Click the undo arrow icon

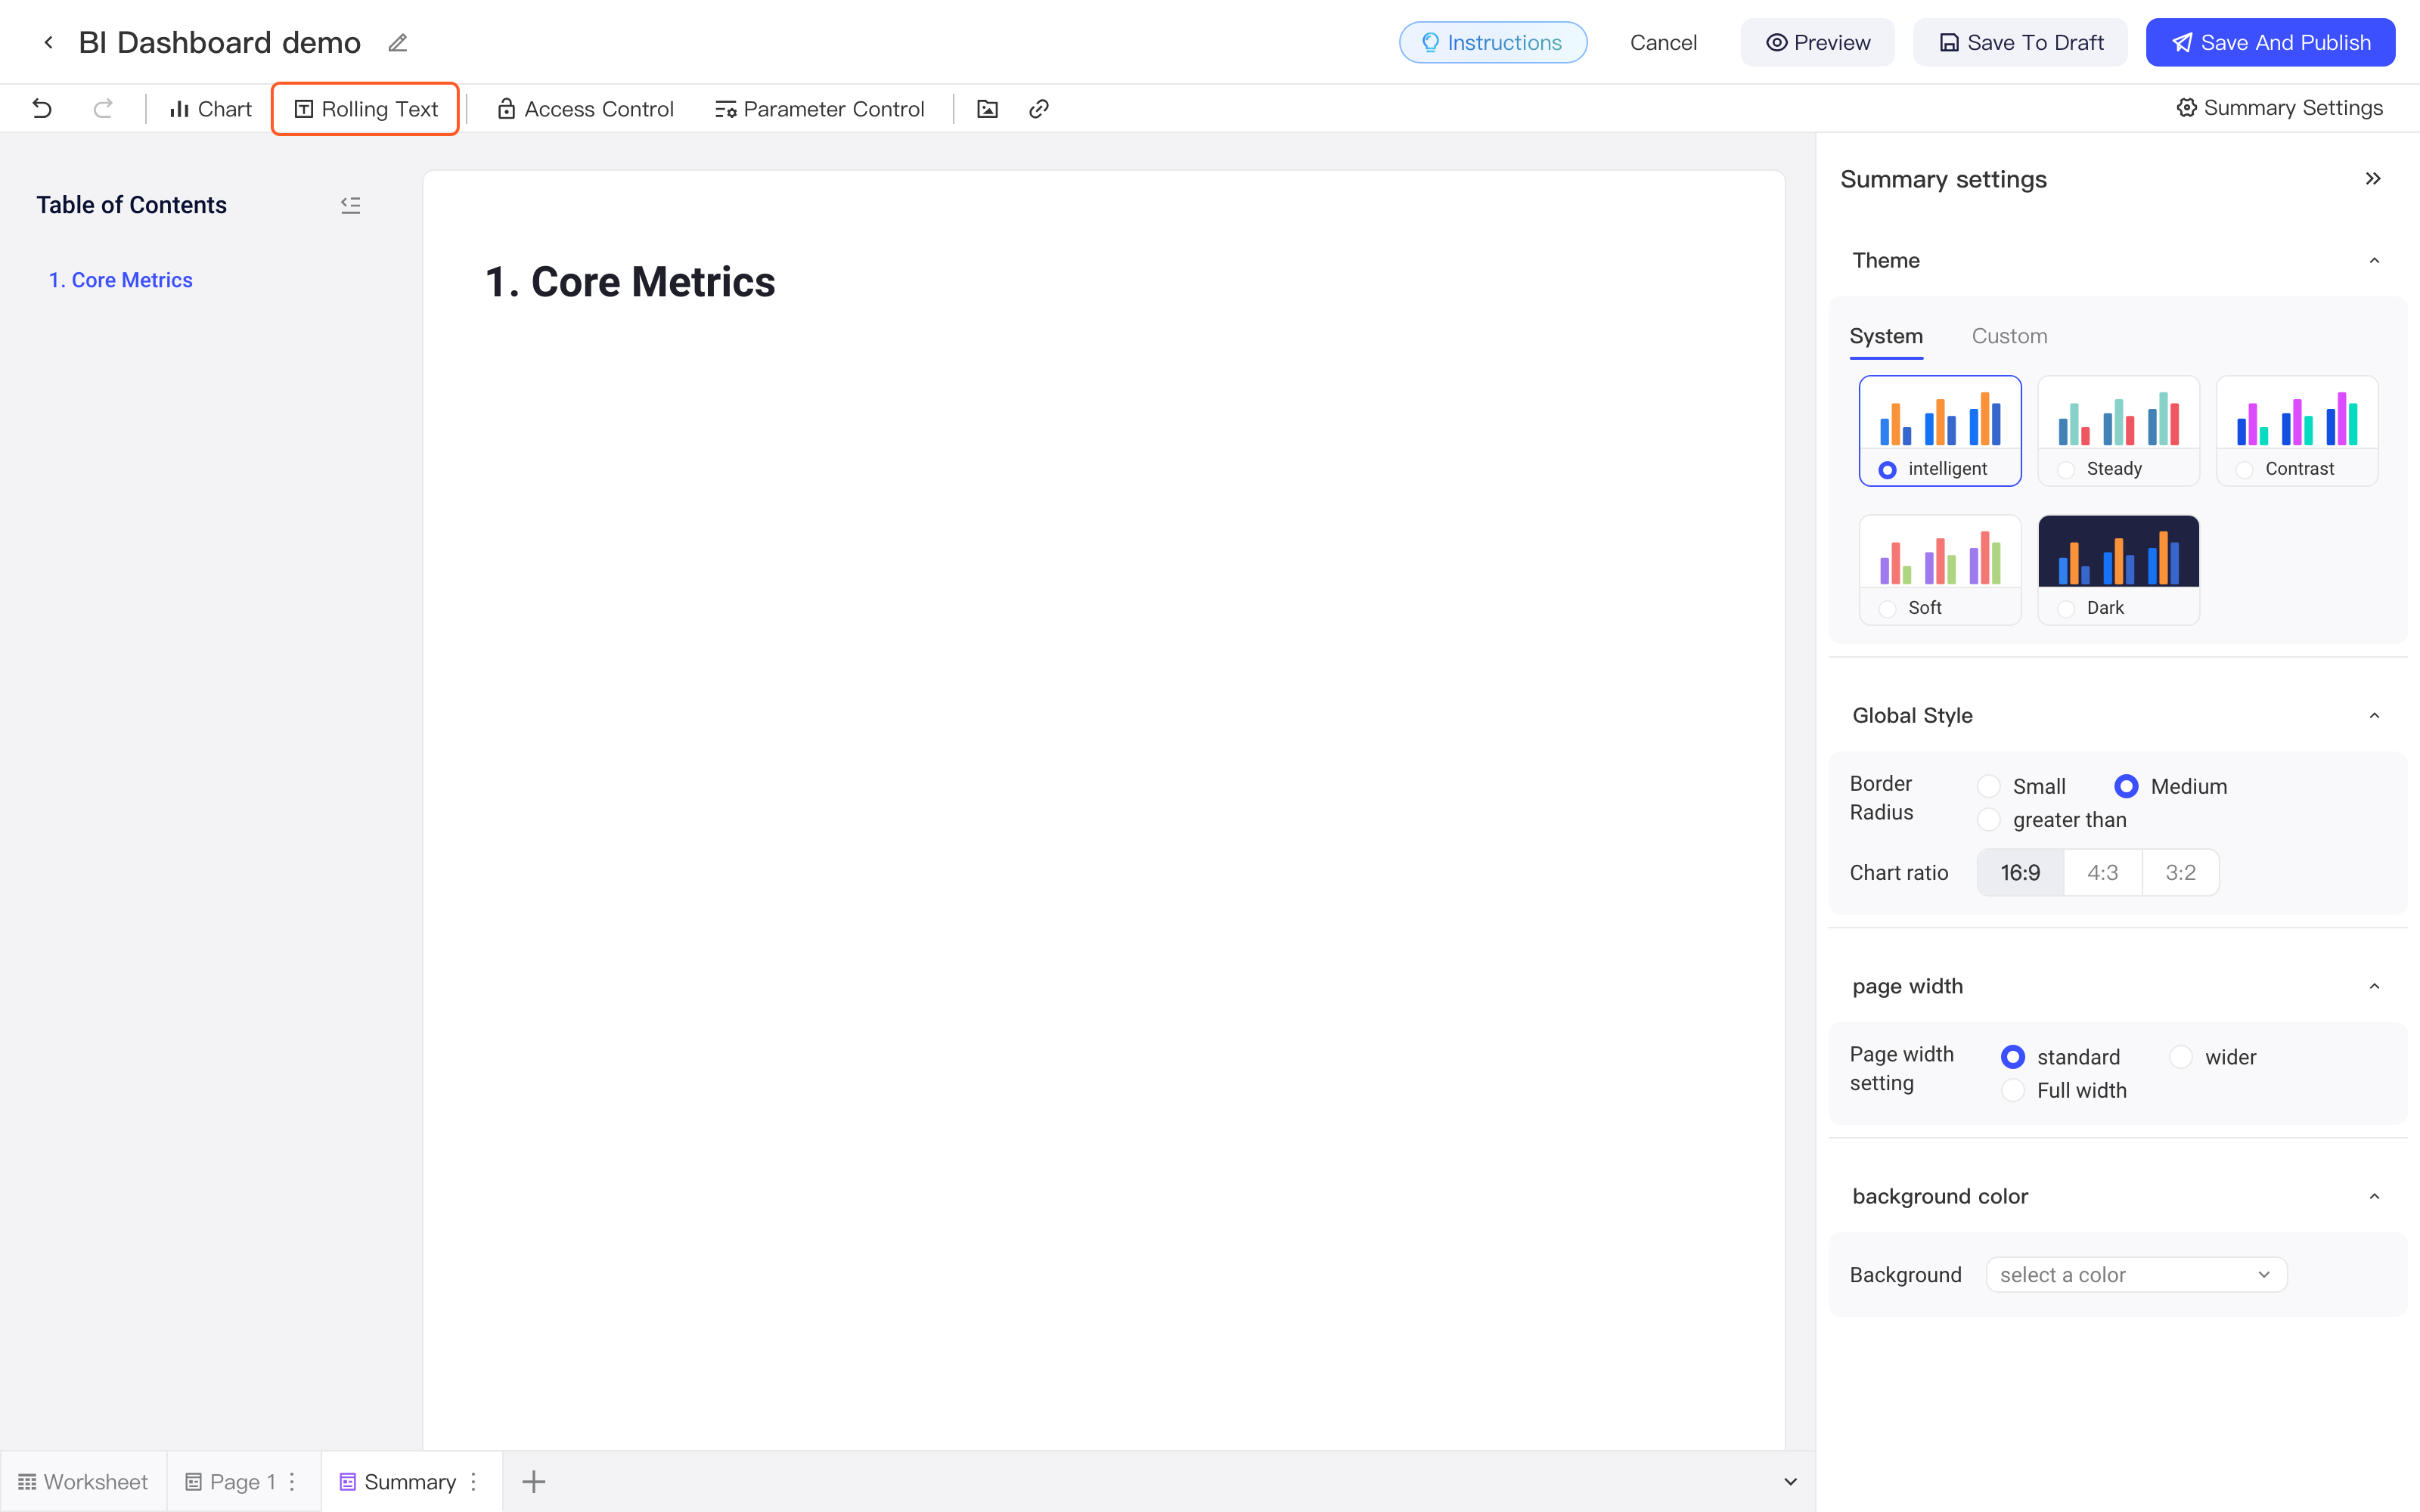[x=42, y=108]
